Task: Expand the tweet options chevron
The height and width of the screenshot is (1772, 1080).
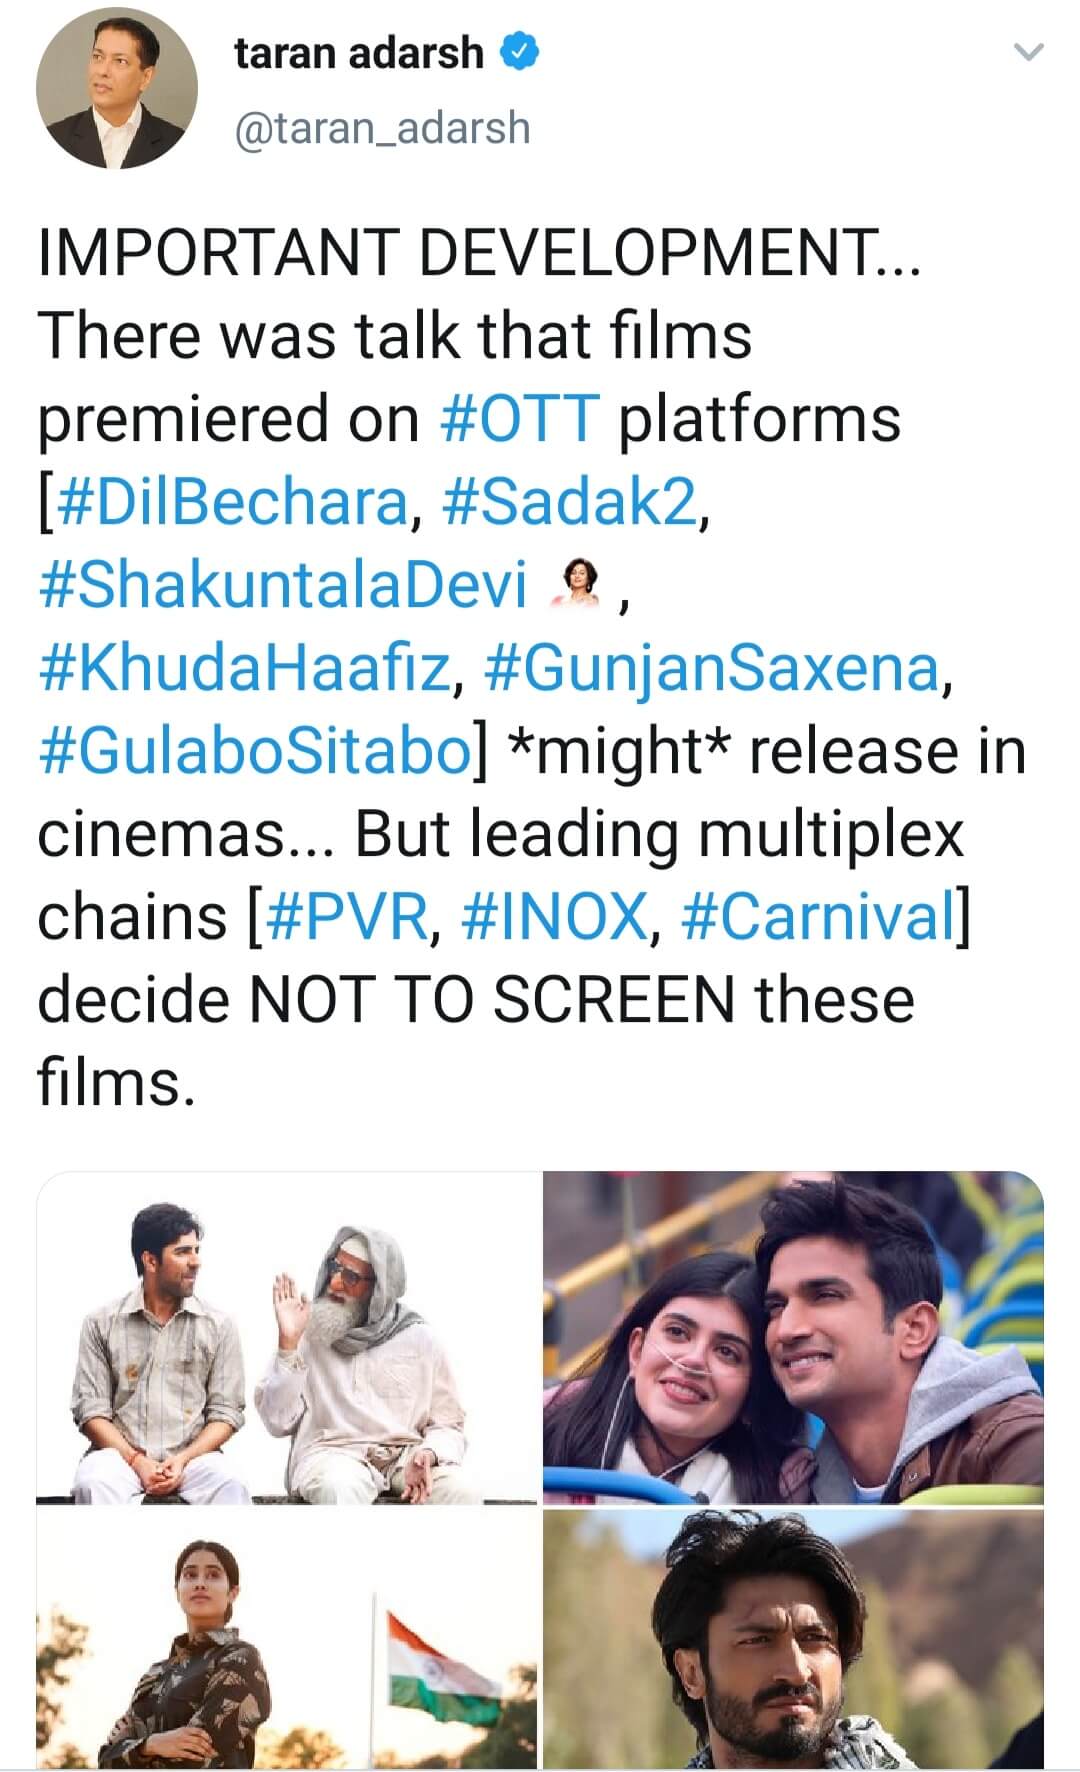Action: point(1028,53)
